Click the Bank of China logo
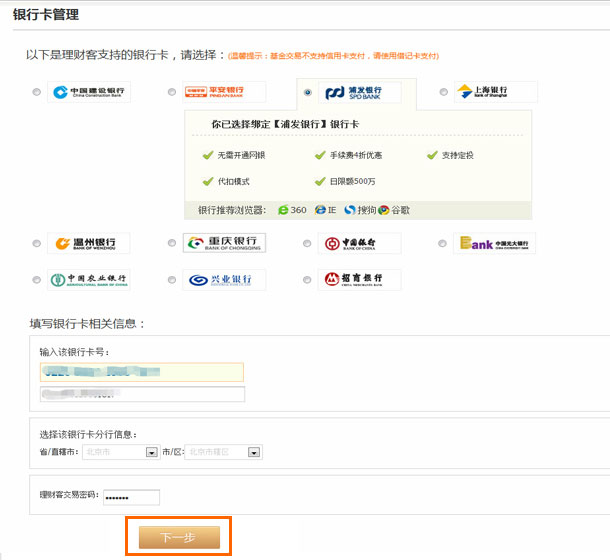610x560 pixels. 359,243
